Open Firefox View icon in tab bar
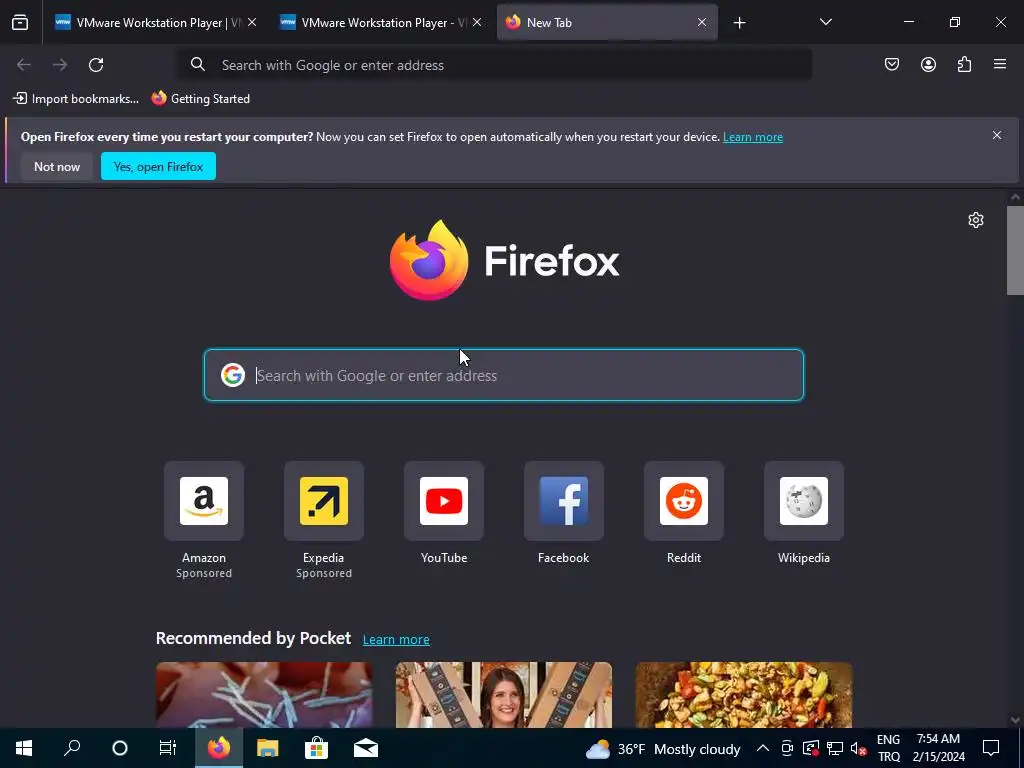The height and width of the screenshot is (768, 1024). pos(20,23)
